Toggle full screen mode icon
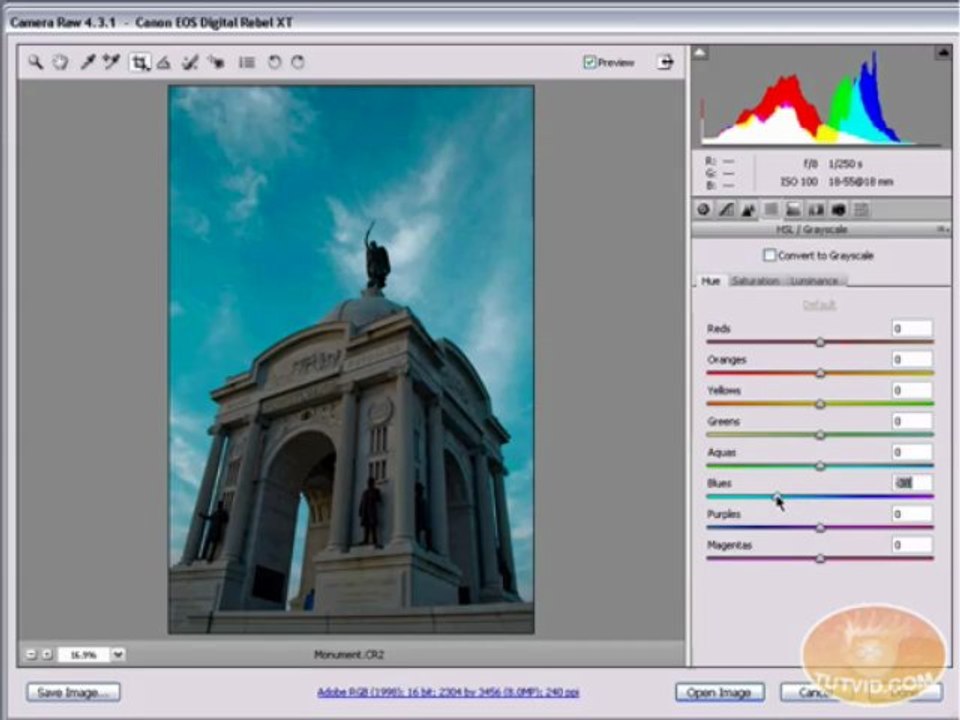Viewport: 960px width, 720px height. tap(665, 62)
